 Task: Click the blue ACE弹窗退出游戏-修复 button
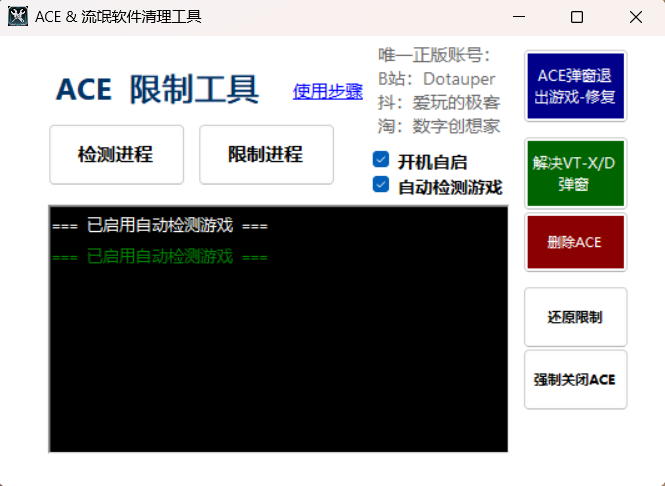coord(576,87)
